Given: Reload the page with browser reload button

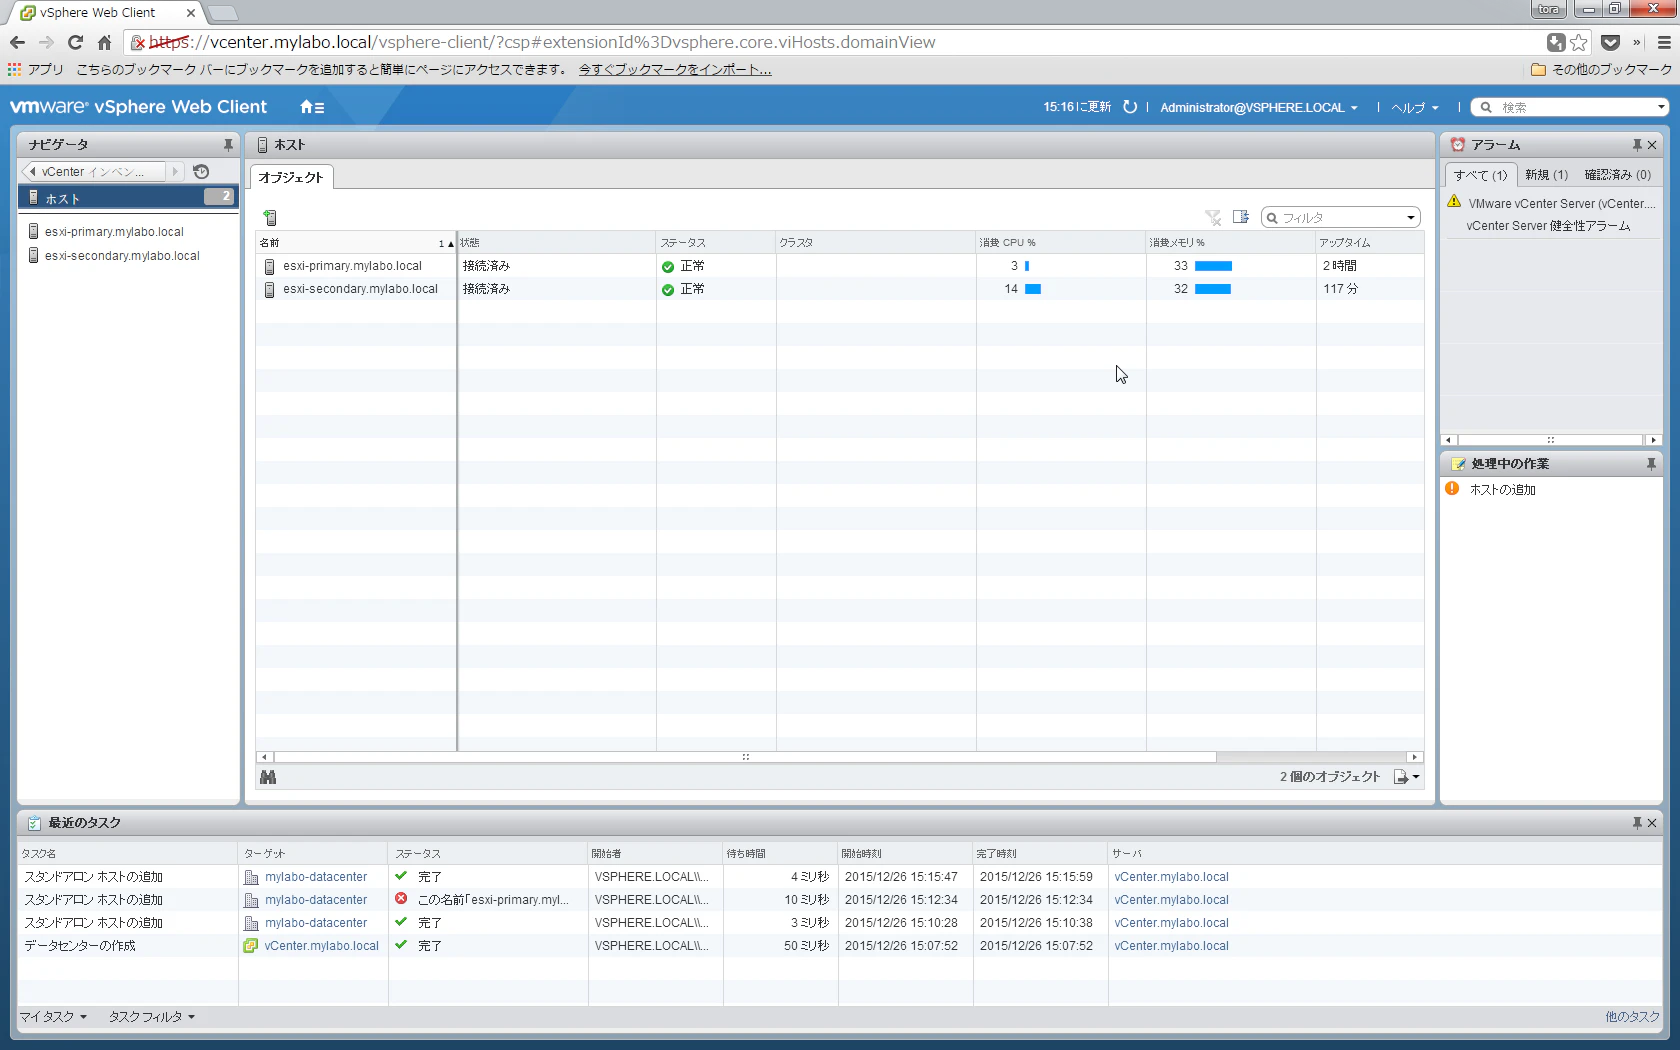Looking at the screenshot, I should click(x=75, y=42).
